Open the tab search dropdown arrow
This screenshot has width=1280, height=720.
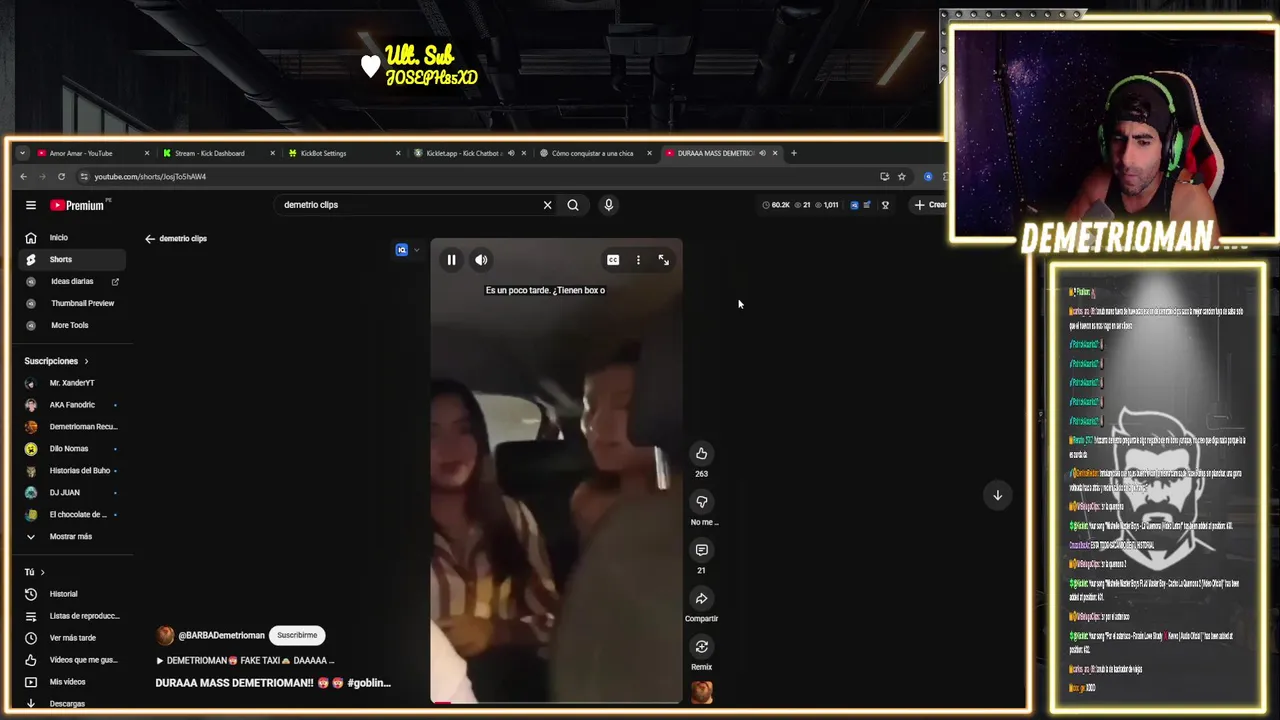click(x=22, y=153)
